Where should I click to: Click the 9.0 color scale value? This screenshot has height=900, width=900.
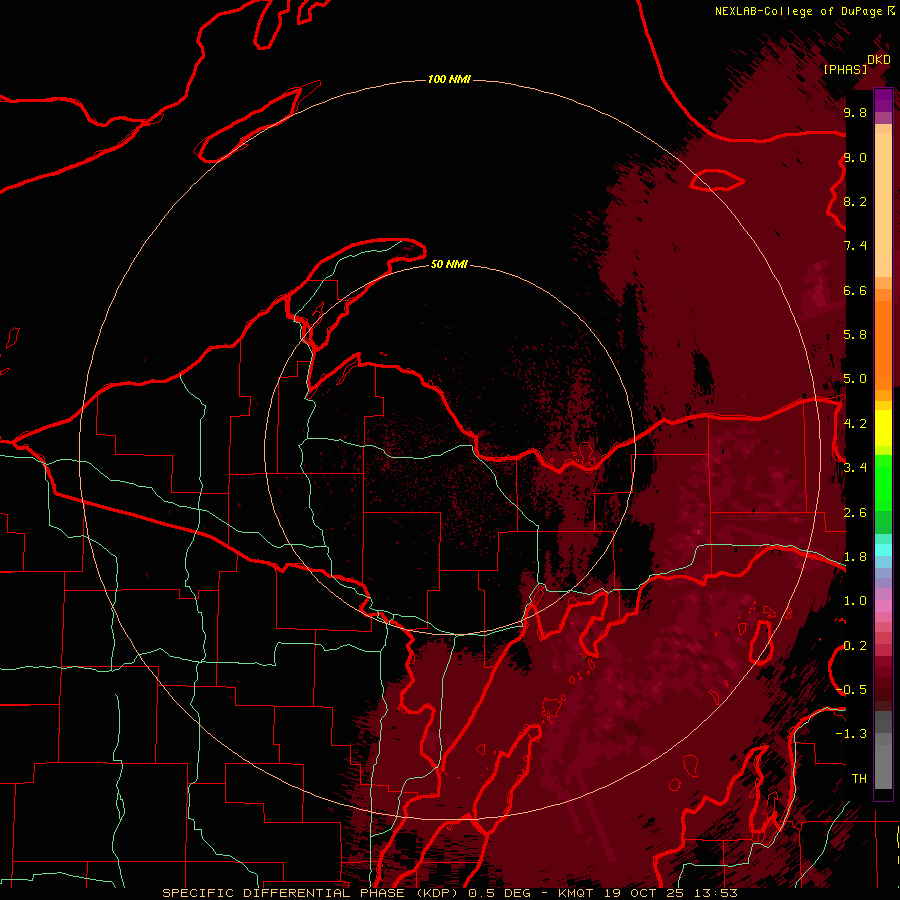855,157
